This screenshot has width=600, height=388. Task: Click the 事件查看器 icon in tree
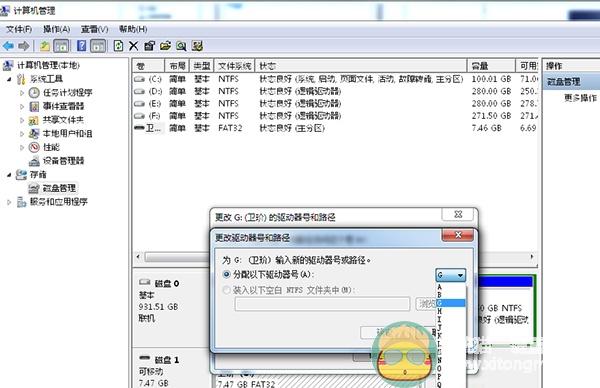[34, 106]
